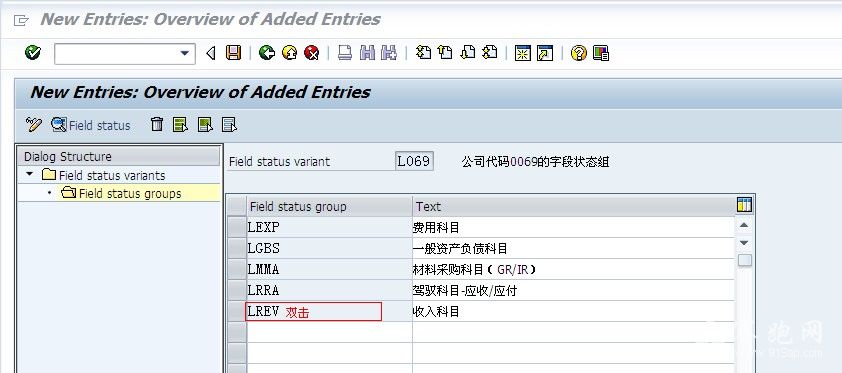Viewport: 842px width, 373px height.
Task: Click the 收入科目 text cell
Action: pos(573,311)
